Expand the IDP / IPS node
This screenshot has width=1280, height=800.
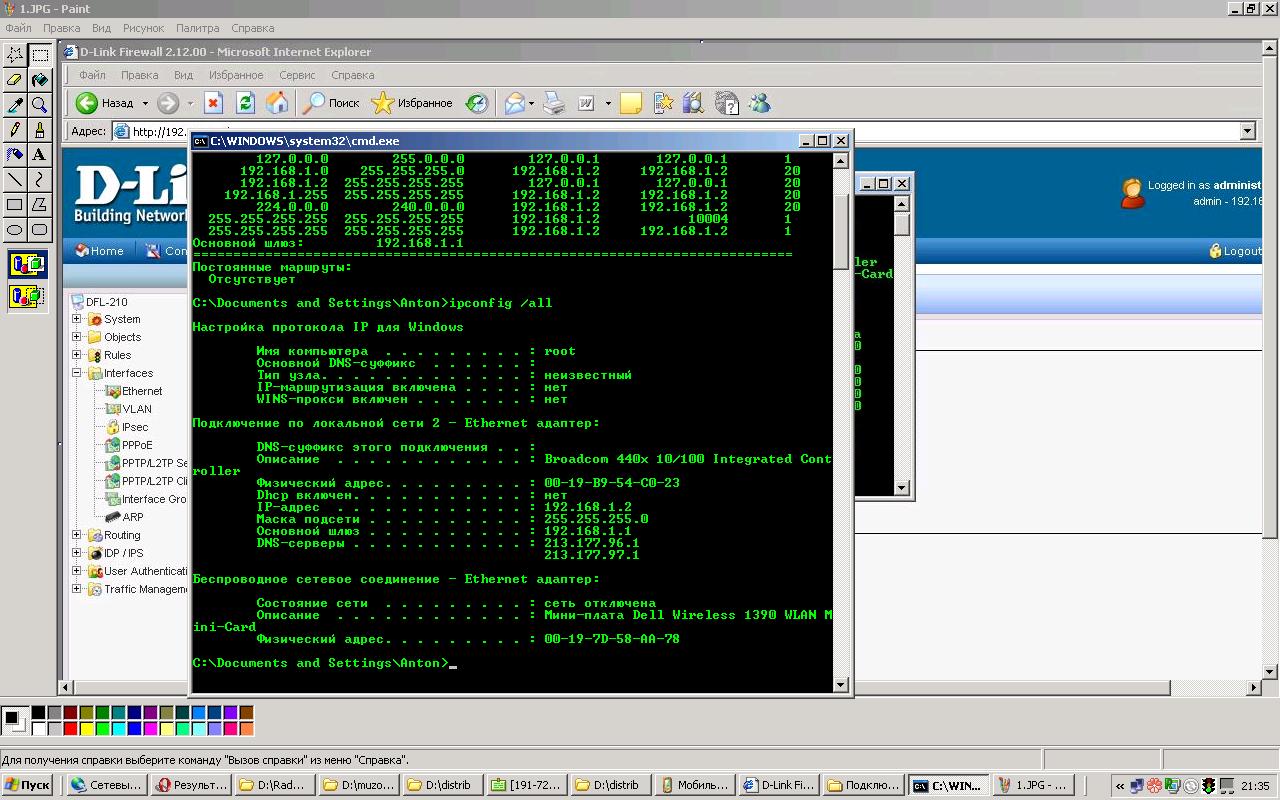point(77,553)
